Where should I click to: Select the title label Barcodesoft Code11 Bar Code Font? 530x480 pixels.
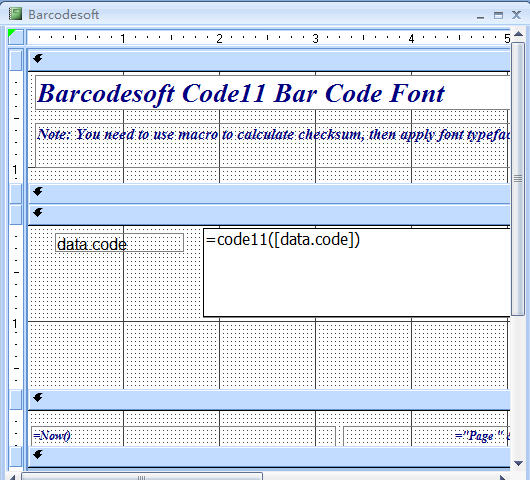[272, 93]
